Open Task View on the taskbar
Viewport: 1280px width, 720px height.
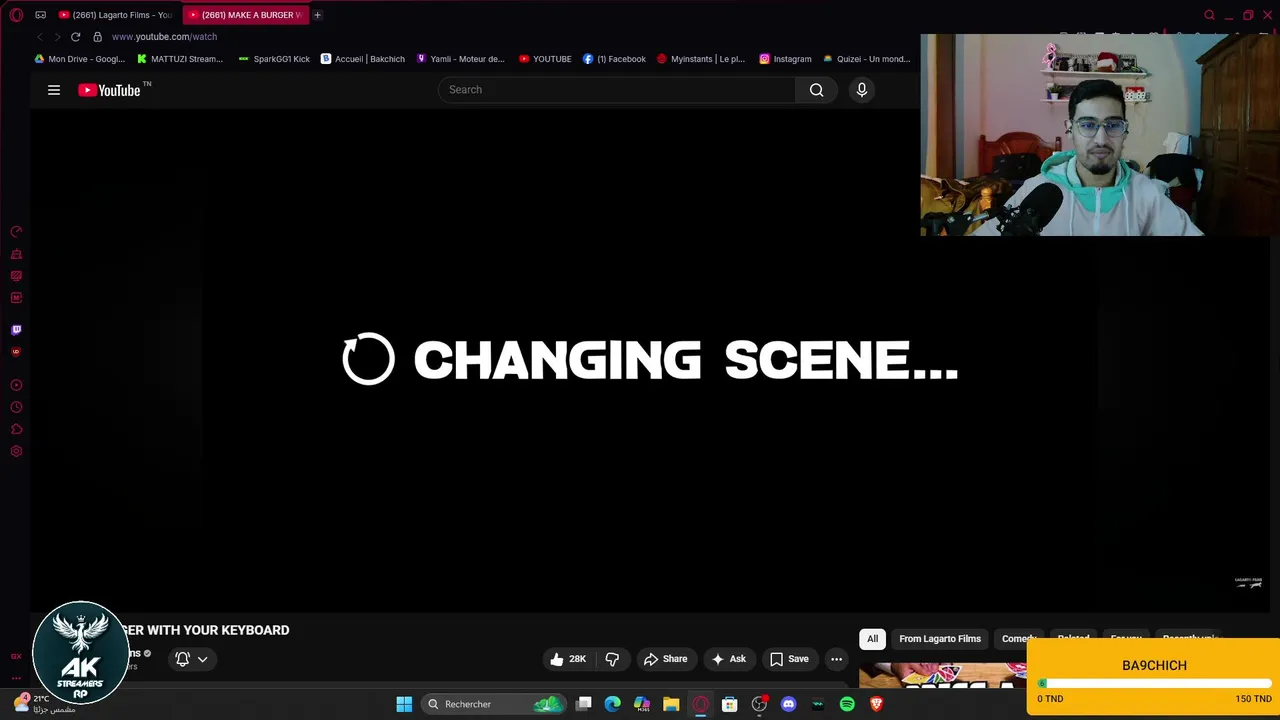point(584,704)
